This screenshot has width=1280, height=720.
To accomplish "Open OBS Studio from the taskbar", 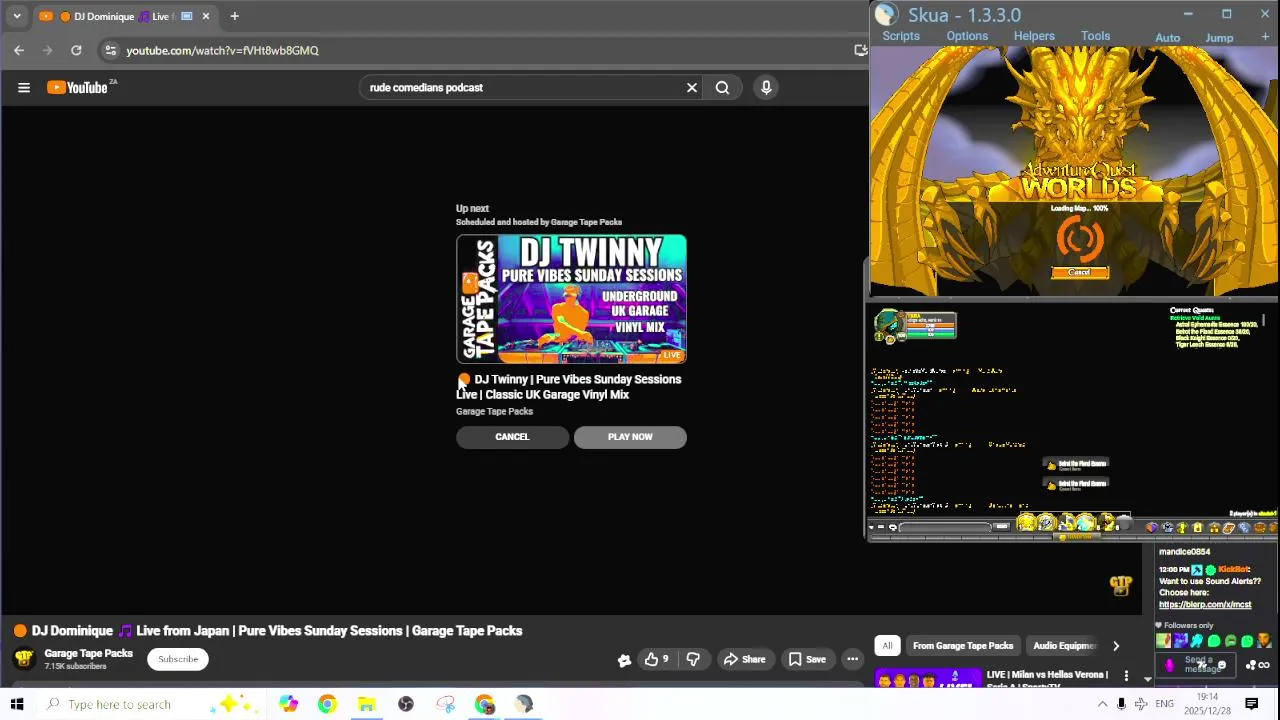I will point(406,704).
